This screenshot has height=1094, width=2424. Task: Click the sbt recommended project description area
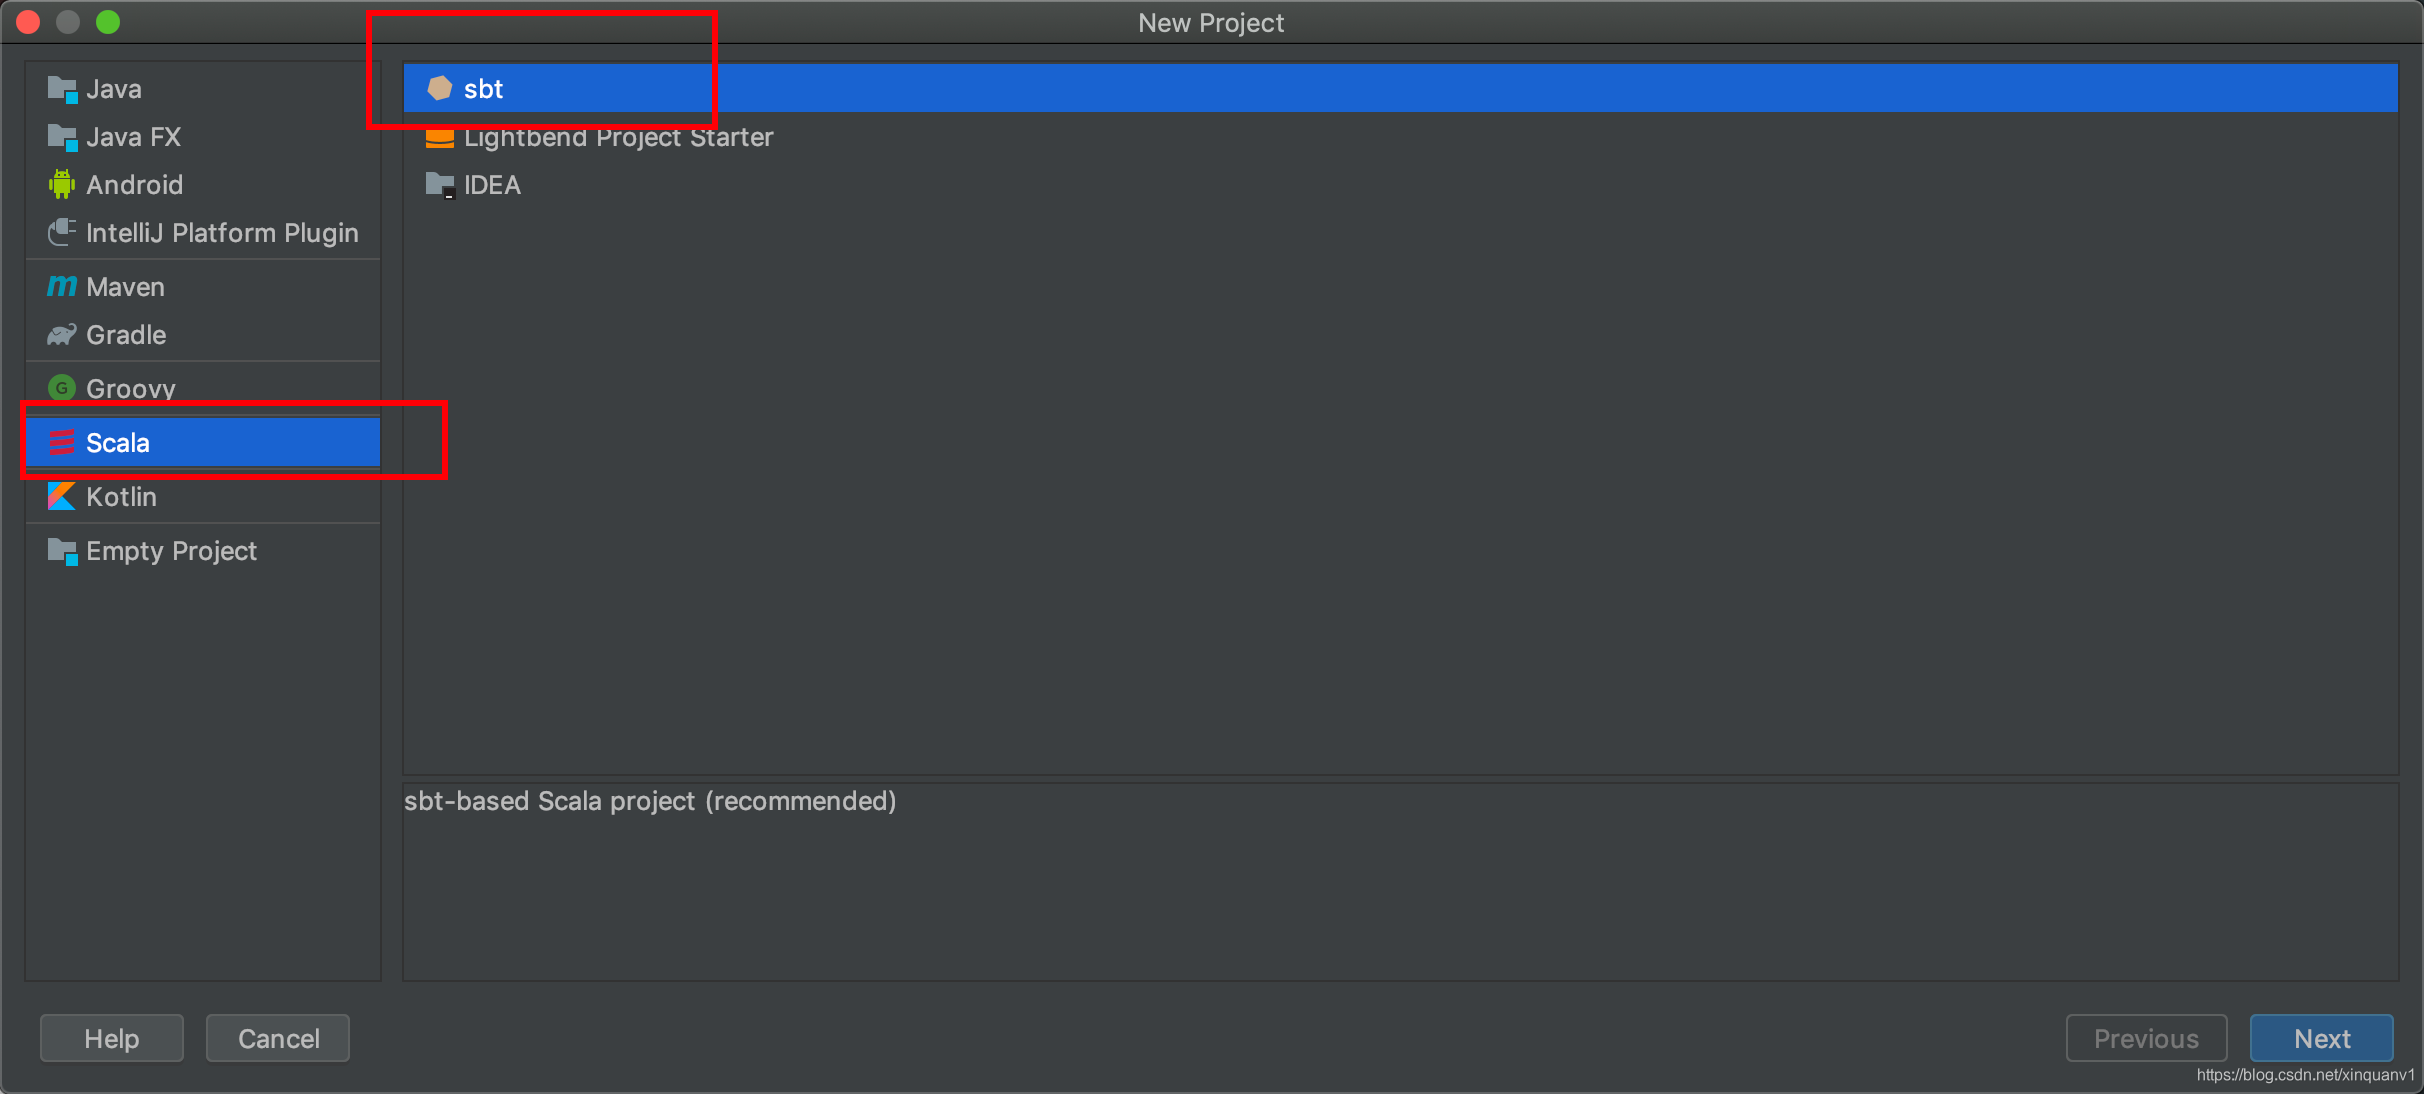[x=649, y=799]
